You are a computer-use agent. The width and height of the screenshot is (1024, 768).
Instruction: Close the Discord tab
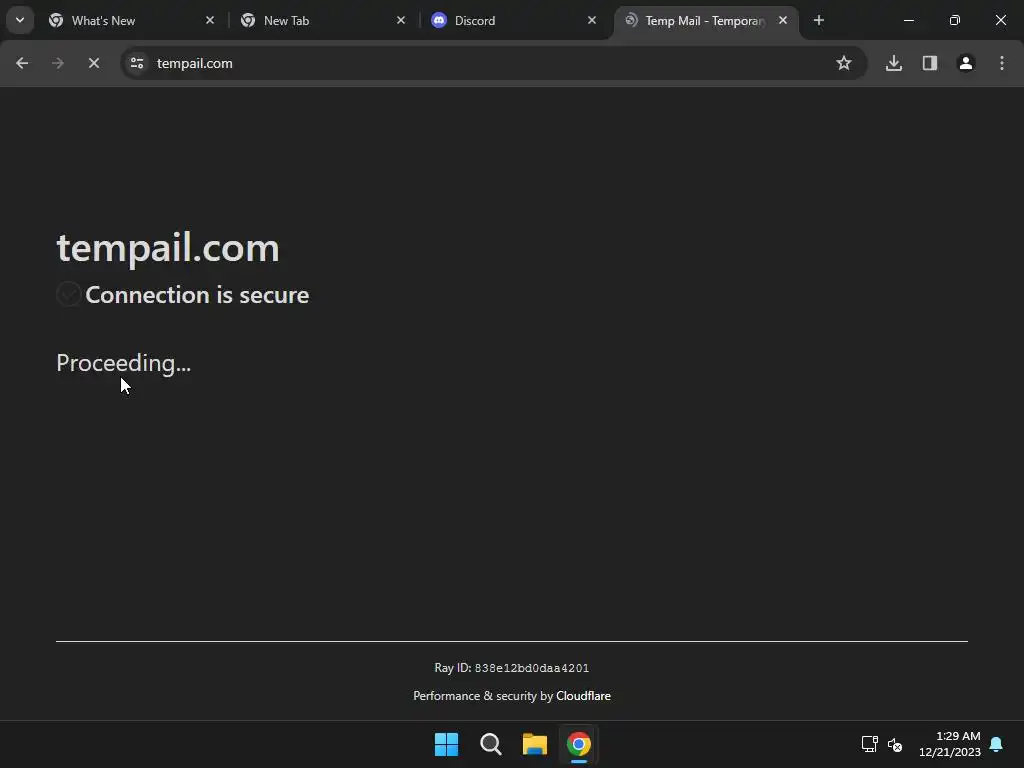coord(592,20)
